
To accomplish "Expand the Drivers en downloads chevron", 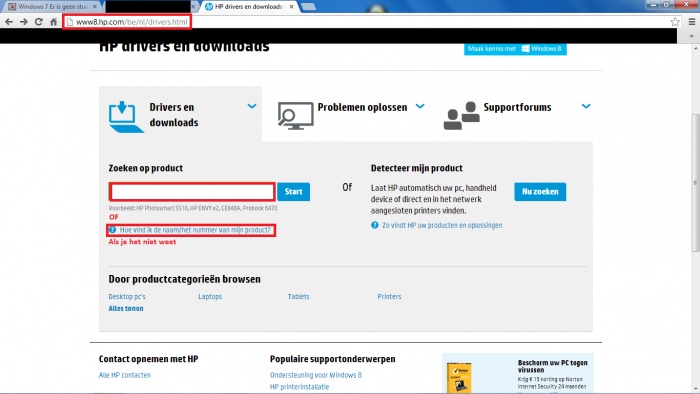I will 252,106.
